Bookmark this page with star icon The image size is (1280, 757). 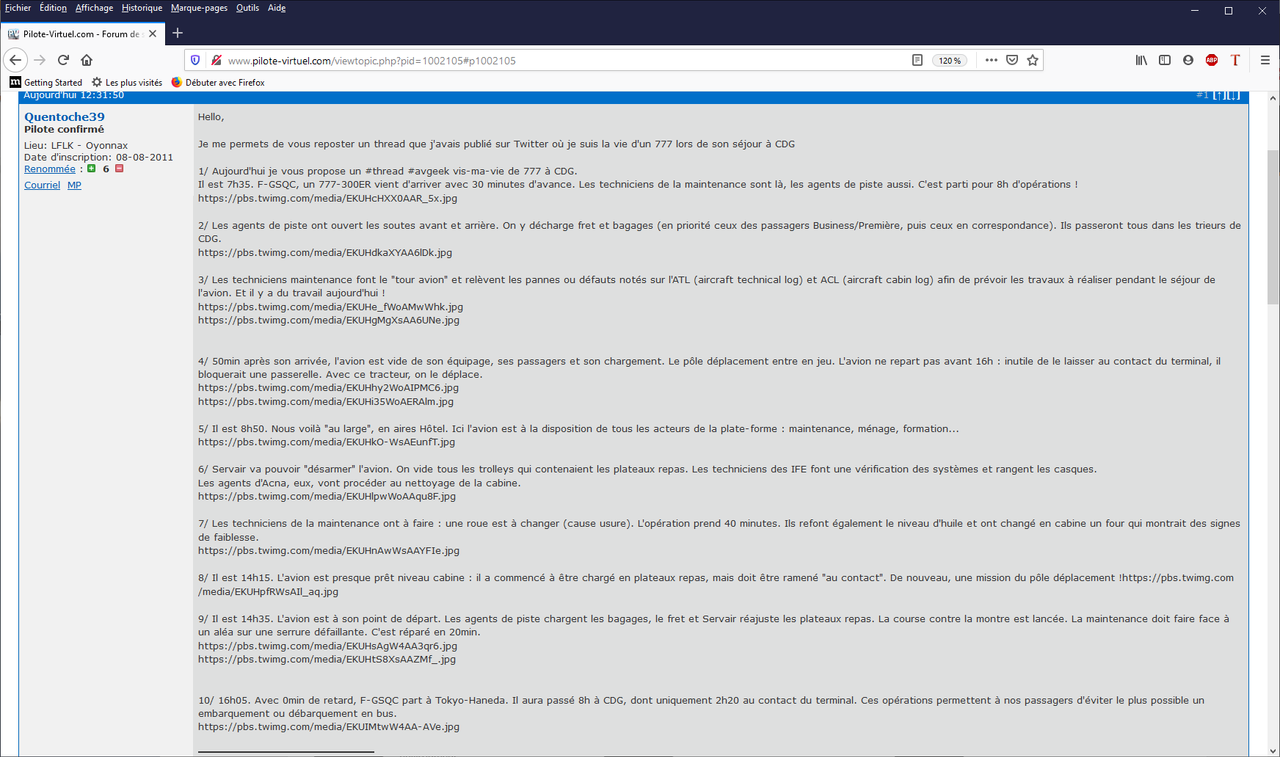[1033, 60]
